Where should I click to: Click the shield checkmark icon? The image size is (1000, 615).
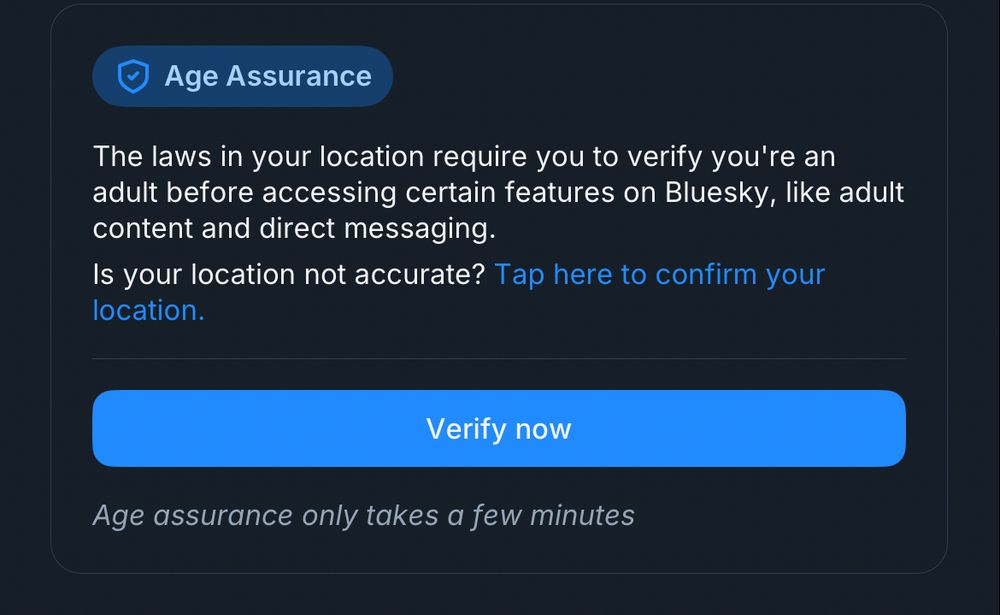click(x=133, y=76)
